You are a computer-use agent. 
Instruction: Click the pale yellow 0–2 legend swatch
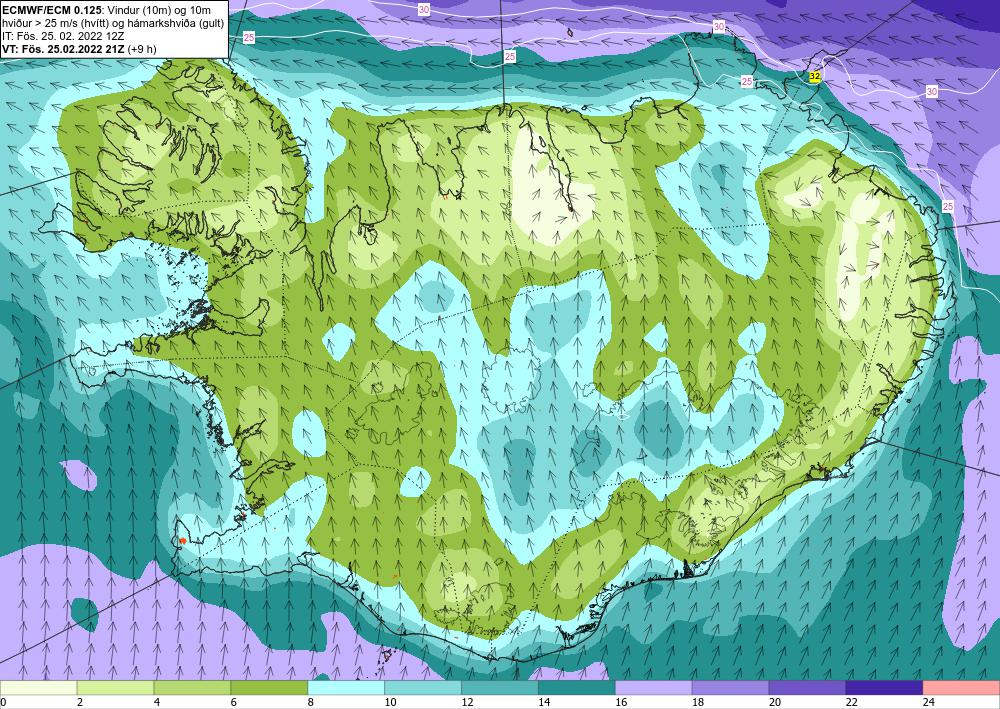tap(38, 688)
